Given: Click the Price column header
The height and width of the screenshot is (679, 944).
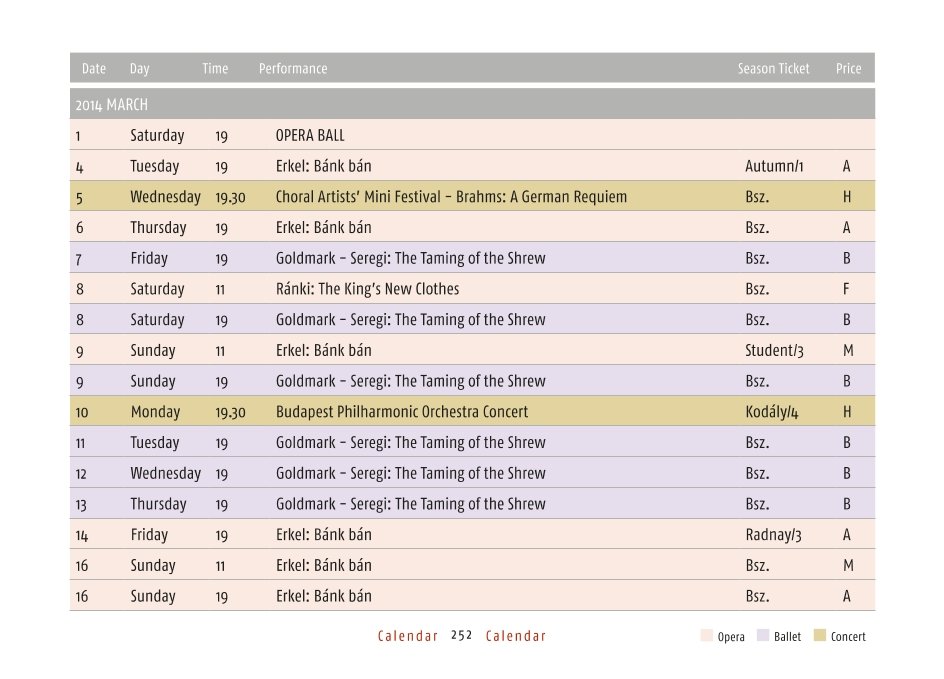Looking at the screenshot, I should (x=848, y=69).
